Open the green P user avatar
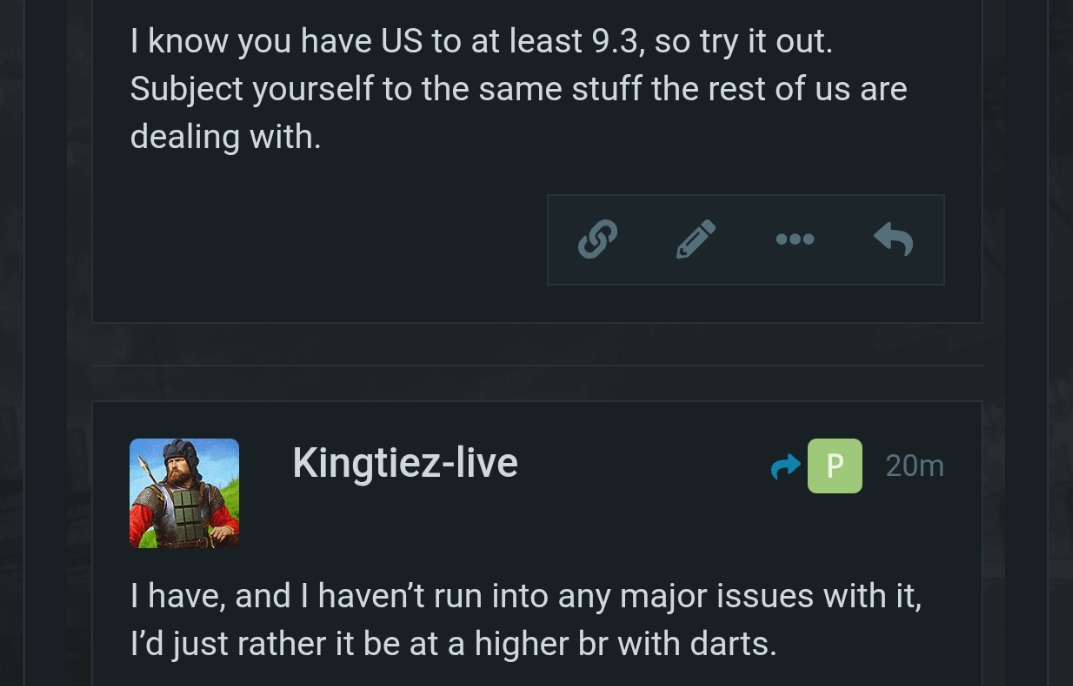This screenshot has height=686, width=1073. tap(834, 466)
